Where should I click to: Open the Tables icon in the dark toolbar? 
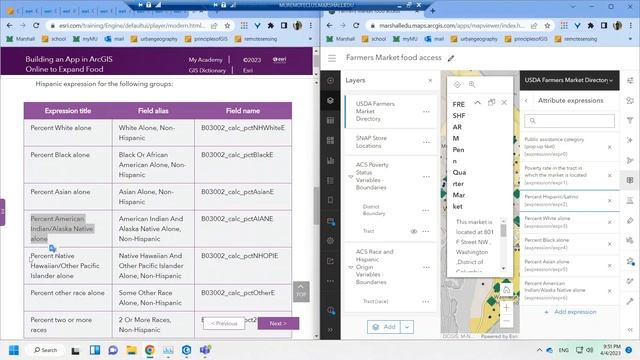point(330,120)
